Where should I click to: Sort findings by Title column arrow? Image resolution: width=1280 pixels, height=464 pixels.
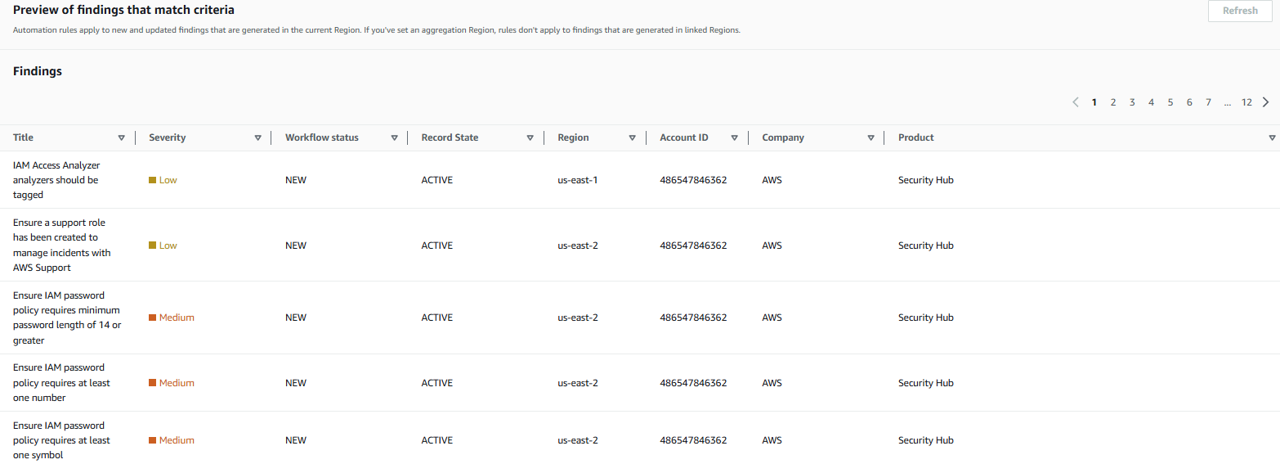(x=122, y=138)
